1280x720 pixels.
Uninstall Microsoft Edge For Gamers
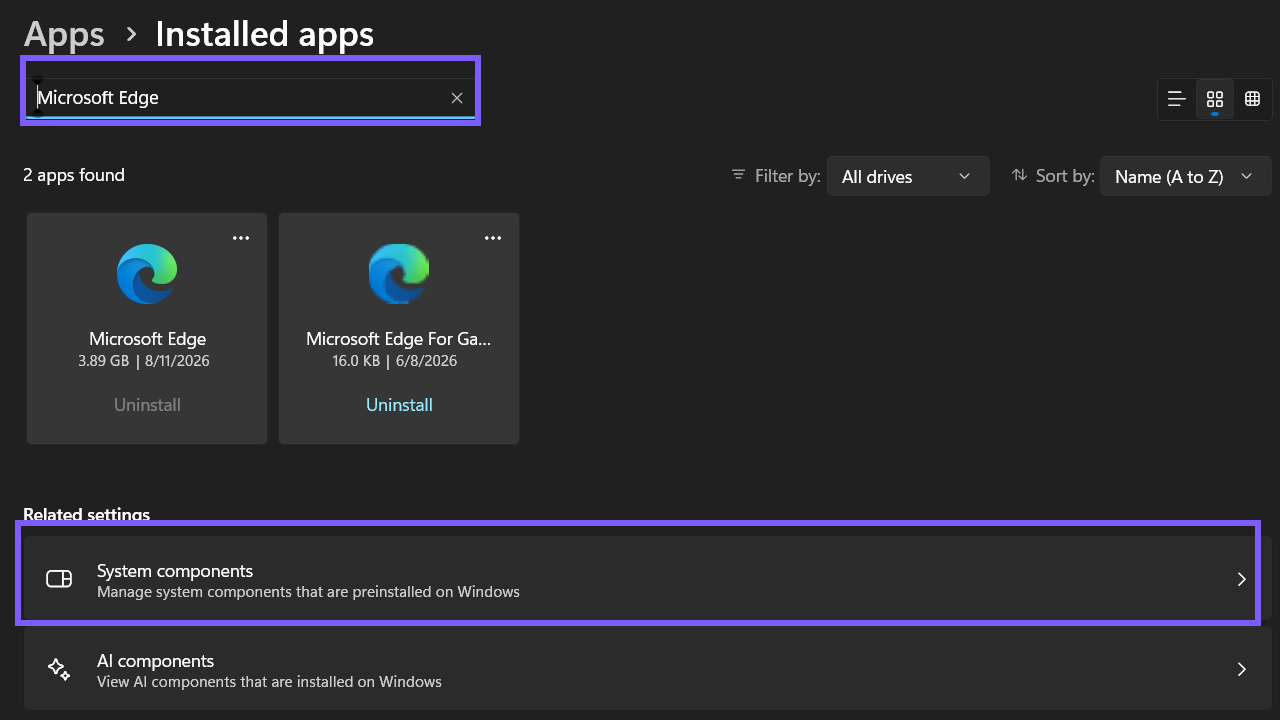point(399,405)
